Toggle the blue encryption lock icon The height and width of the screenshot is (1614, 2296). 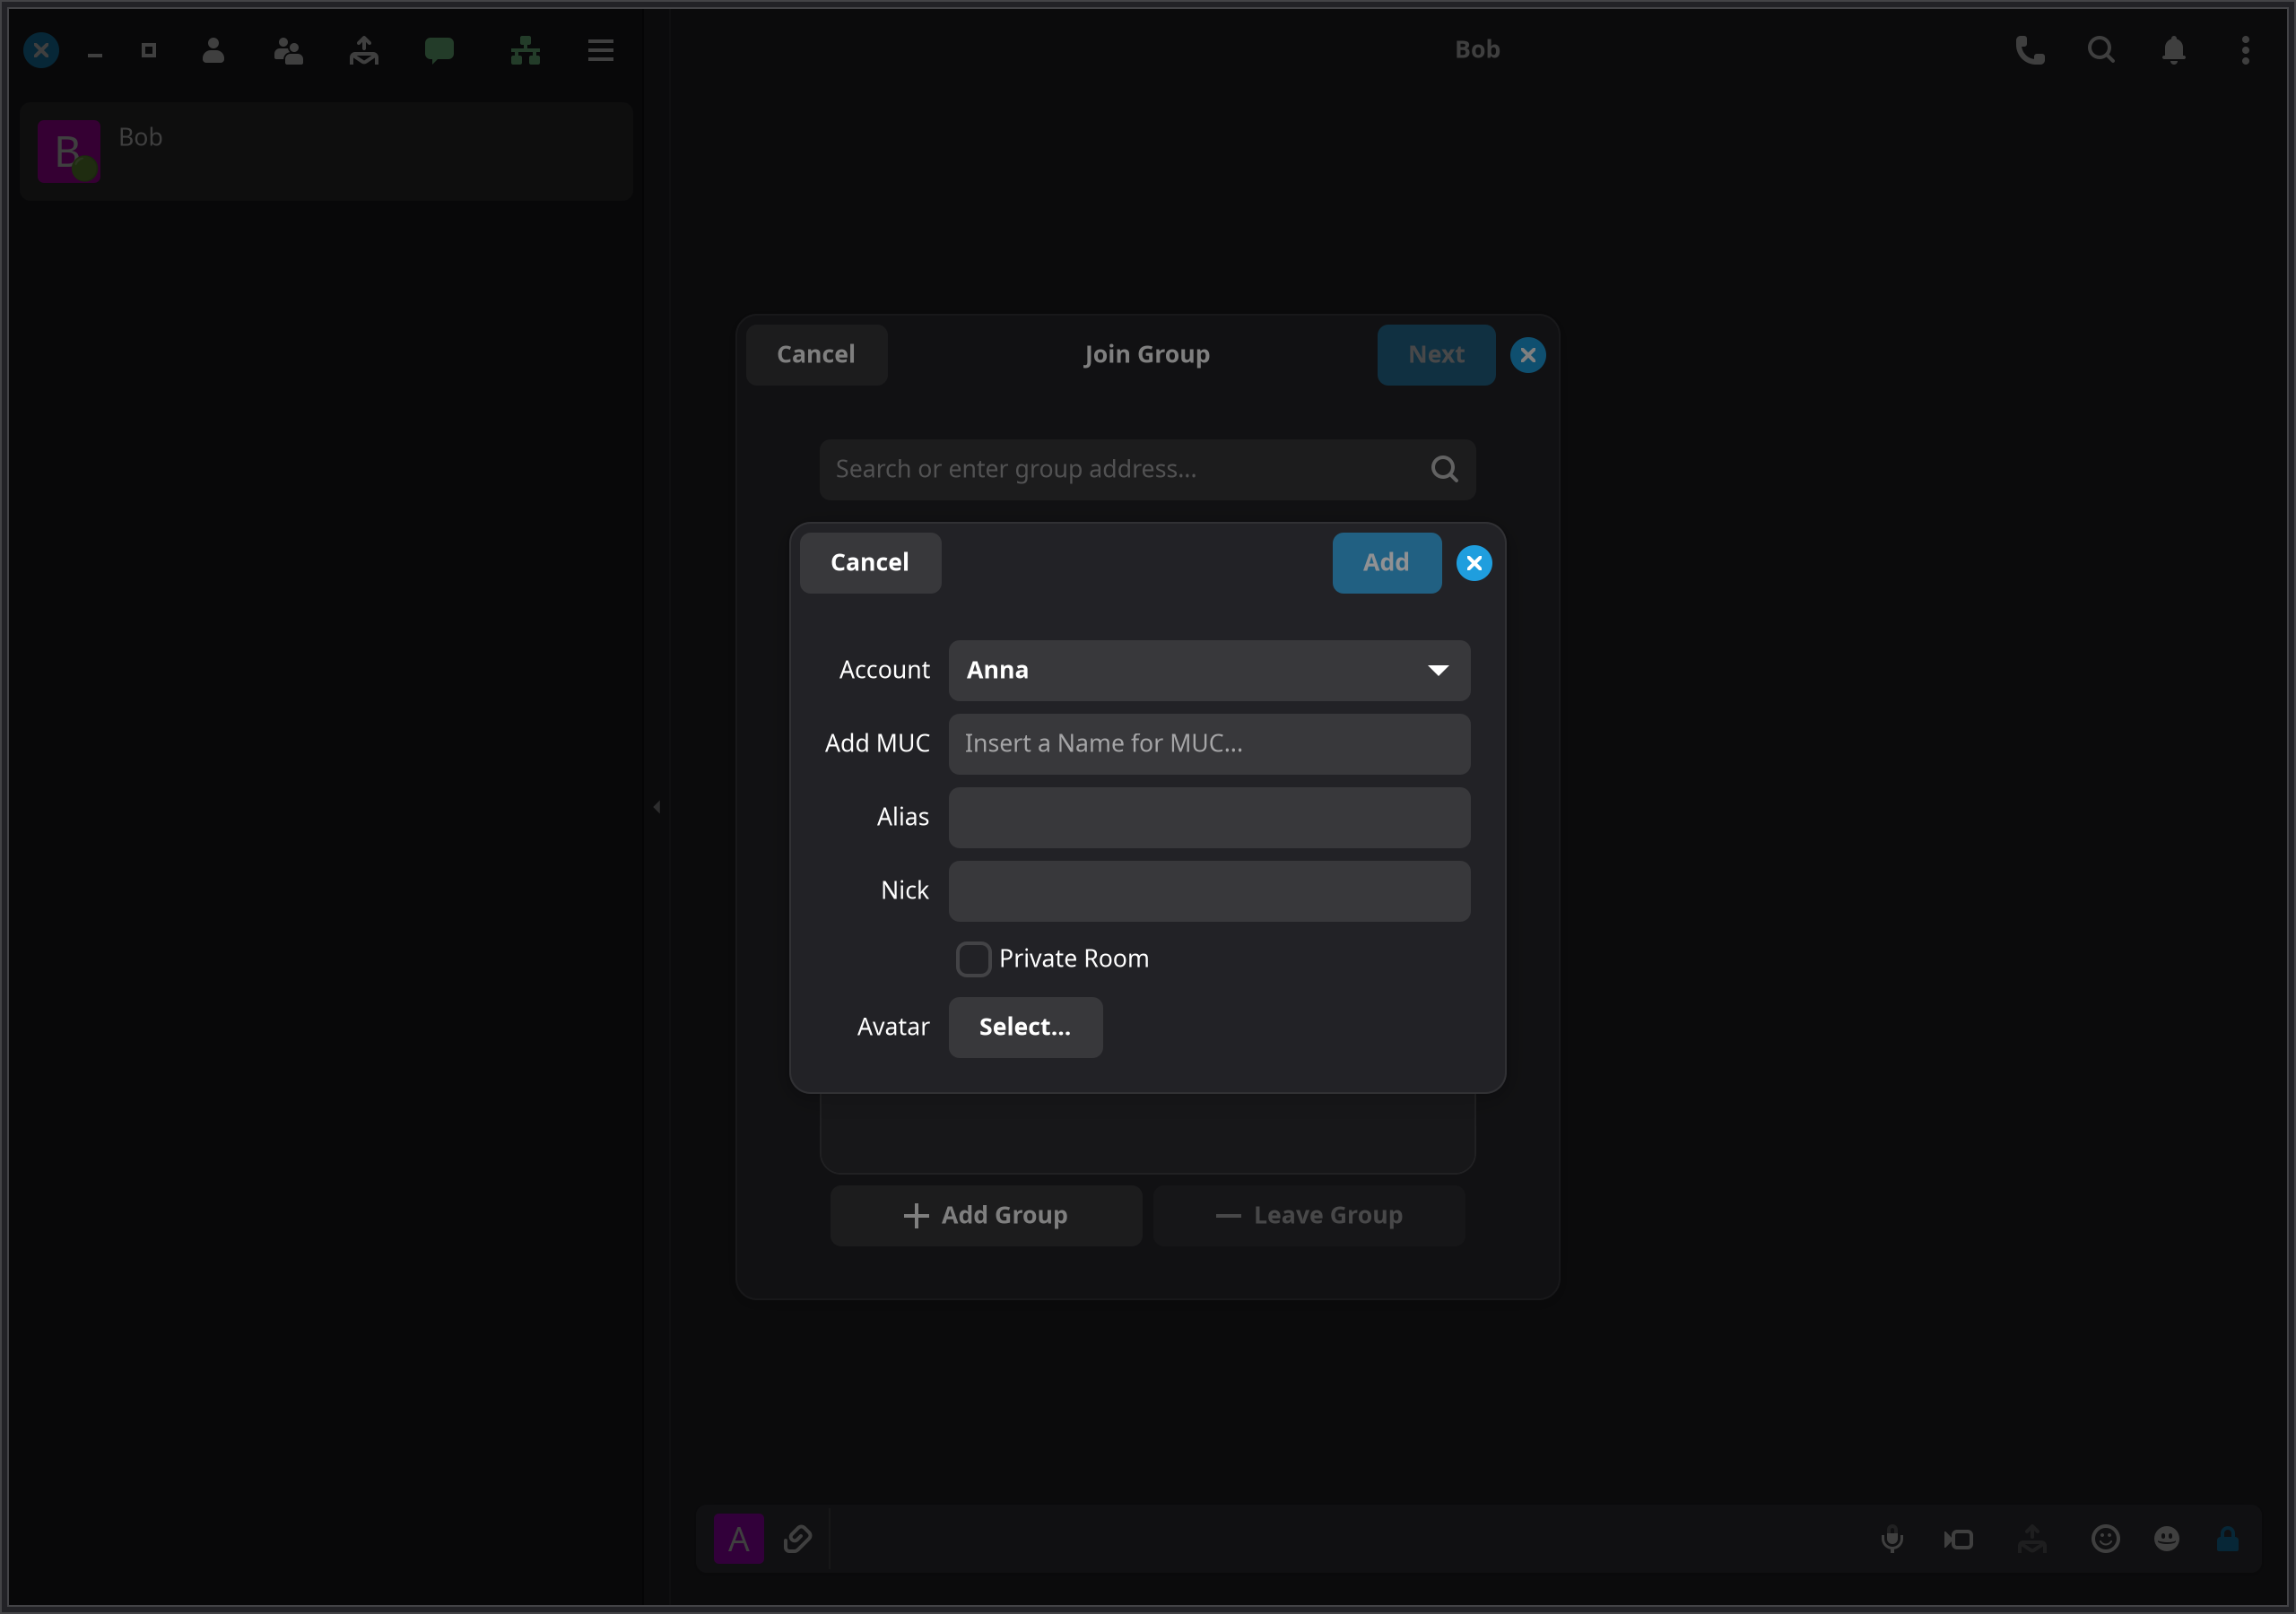2228,1538
